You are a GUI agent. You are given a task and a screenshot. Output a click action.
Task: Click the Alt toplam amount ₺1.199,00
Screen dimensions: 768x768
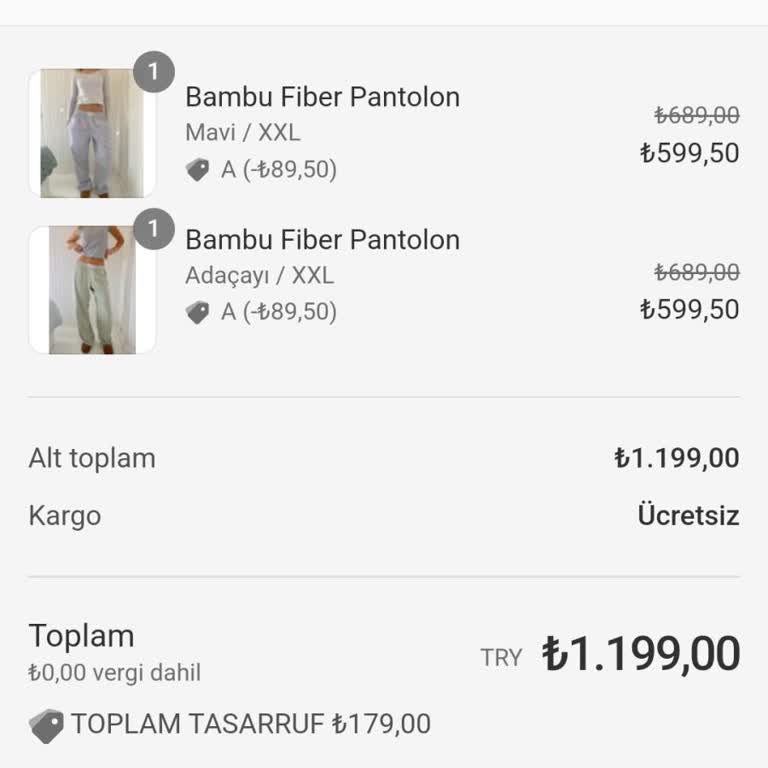point(677,459)
